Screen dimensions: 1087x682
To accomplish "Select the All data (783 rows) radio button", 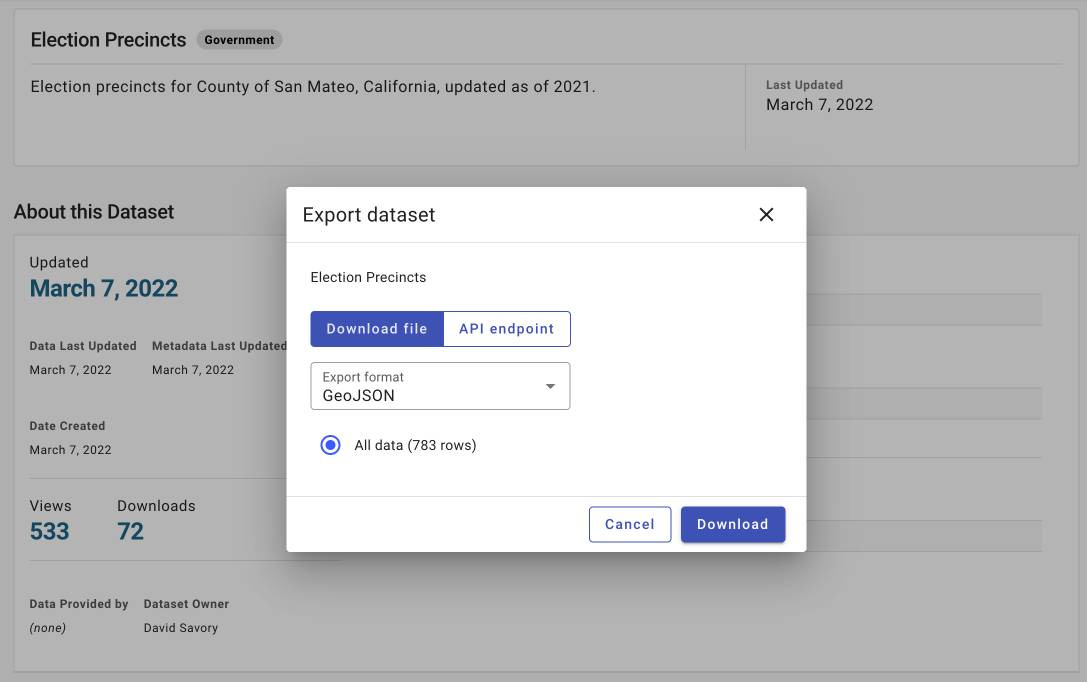I will pos(331,445).
